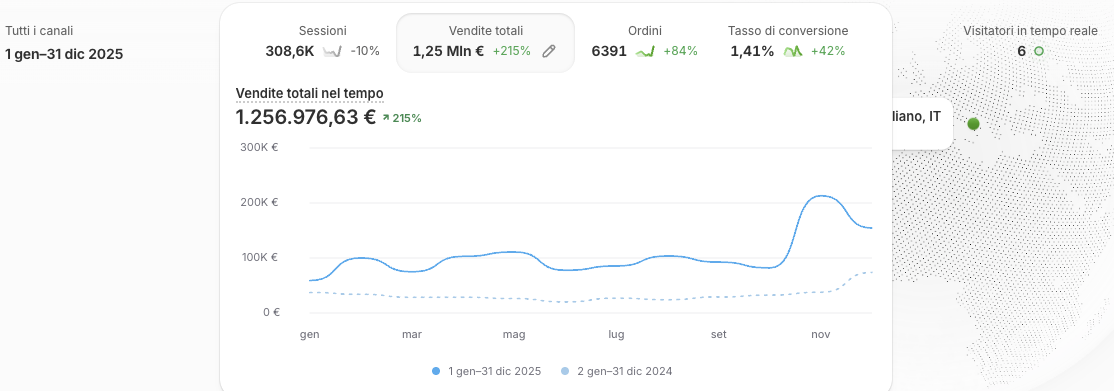Toggle the 2 gen–31 dic 2024 legend series
1114x391 pixels.
point(616,371)
